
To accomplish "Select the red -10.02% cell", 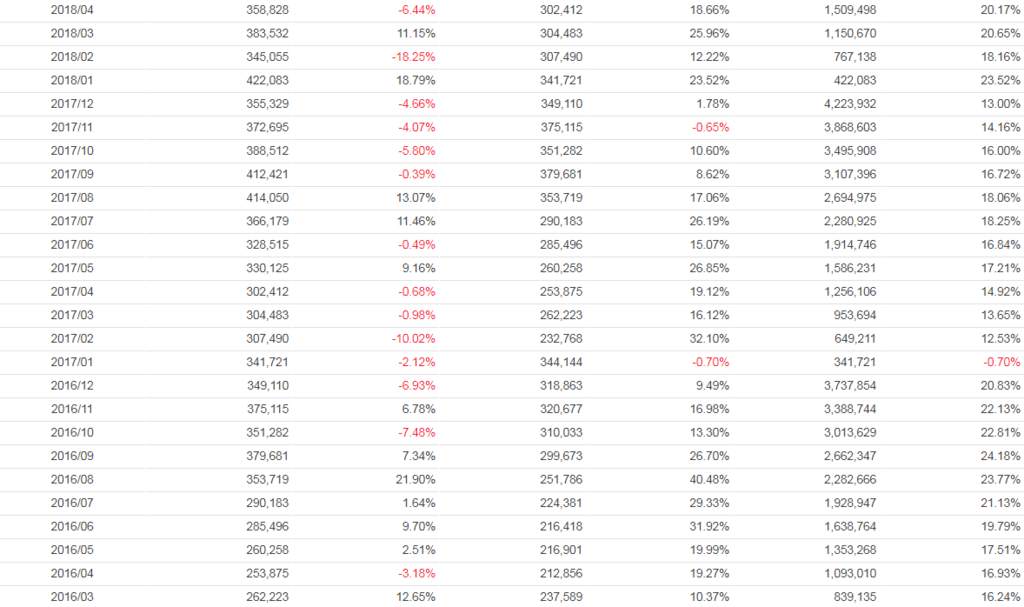I will point(414,338).
